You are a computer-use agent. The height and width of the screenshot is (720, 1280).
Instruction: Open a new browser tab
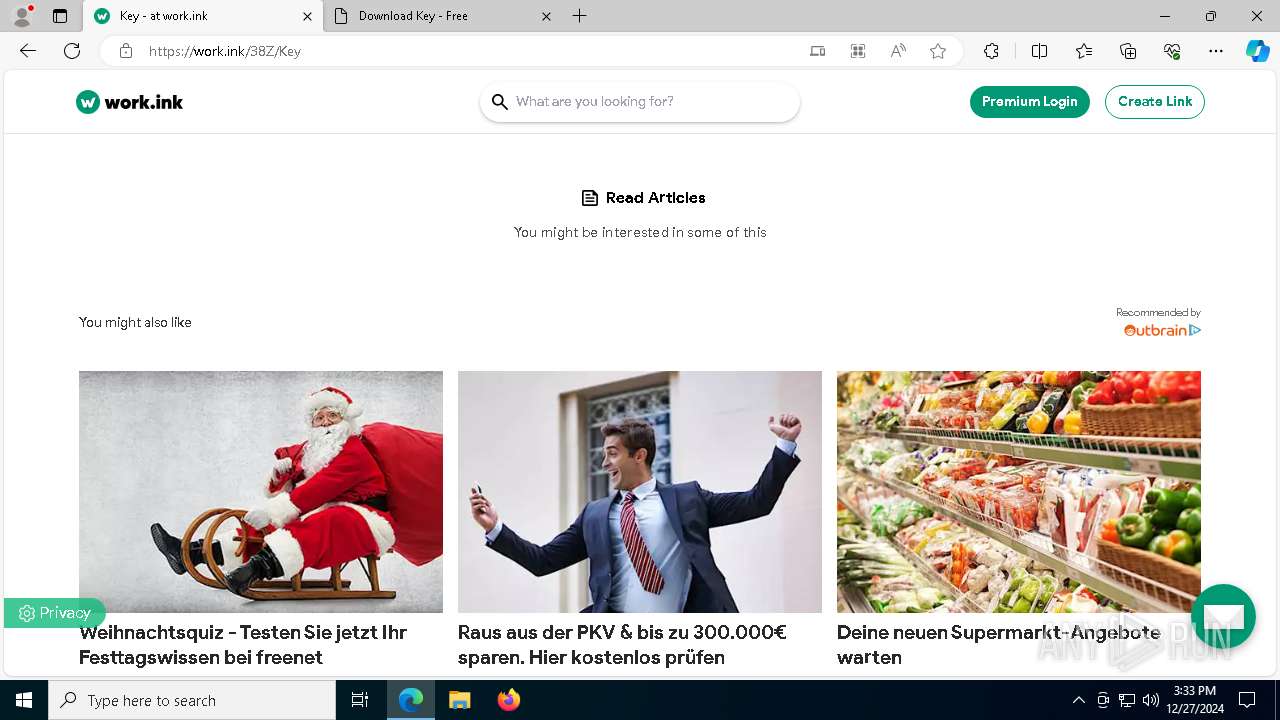point(580,16)
